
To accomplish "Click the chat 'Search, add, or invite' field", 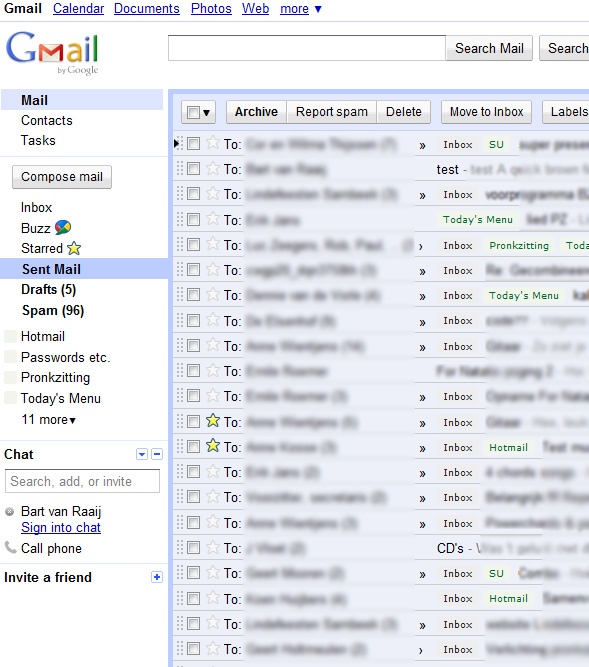I will [83, 481].
